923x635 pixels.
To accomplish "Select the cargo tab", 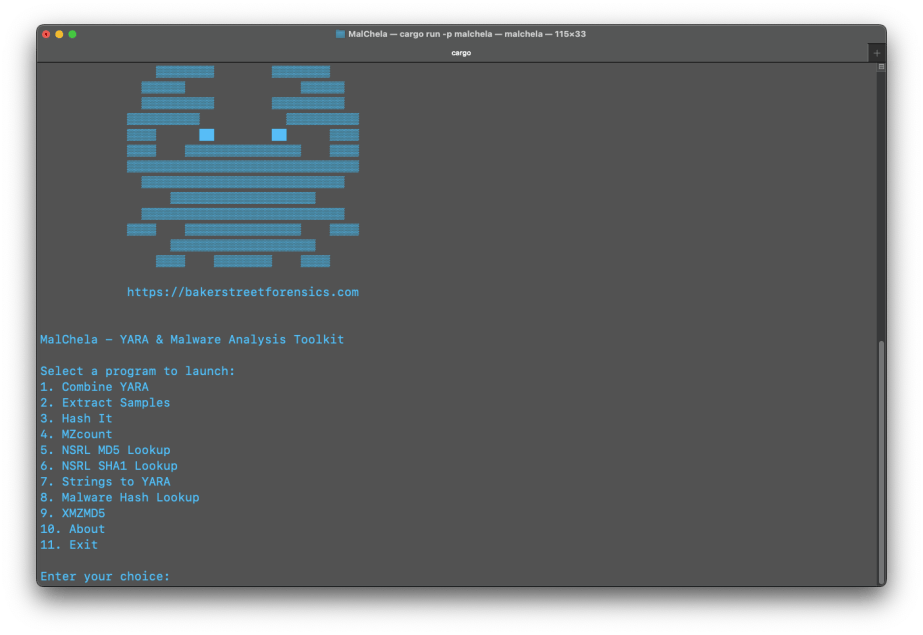I will click(461, 53).
